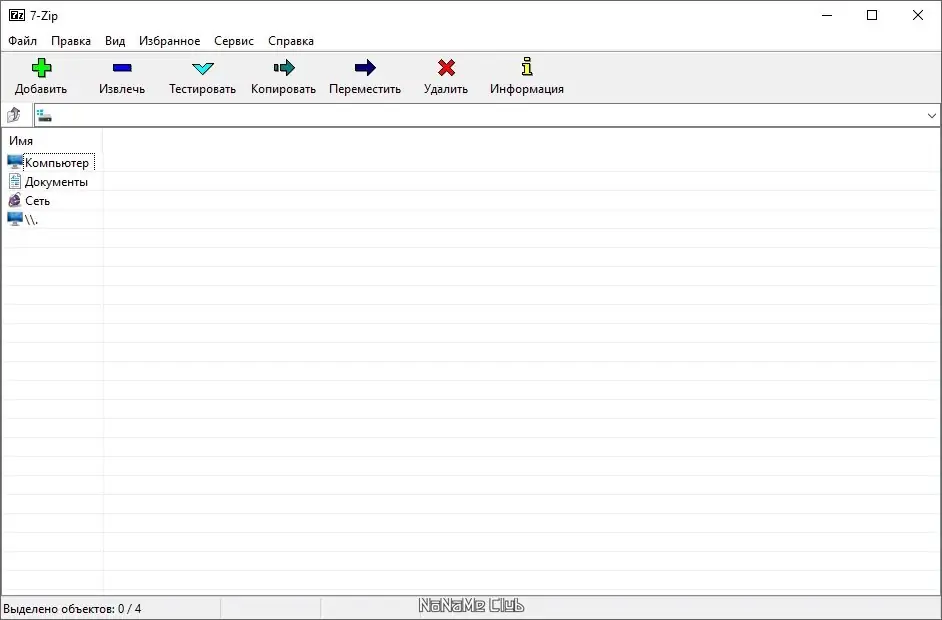This screenshot has width=942, height=620.
Task: Click the Копировать (Copy) arrow icon
Action: click(283, 68)
